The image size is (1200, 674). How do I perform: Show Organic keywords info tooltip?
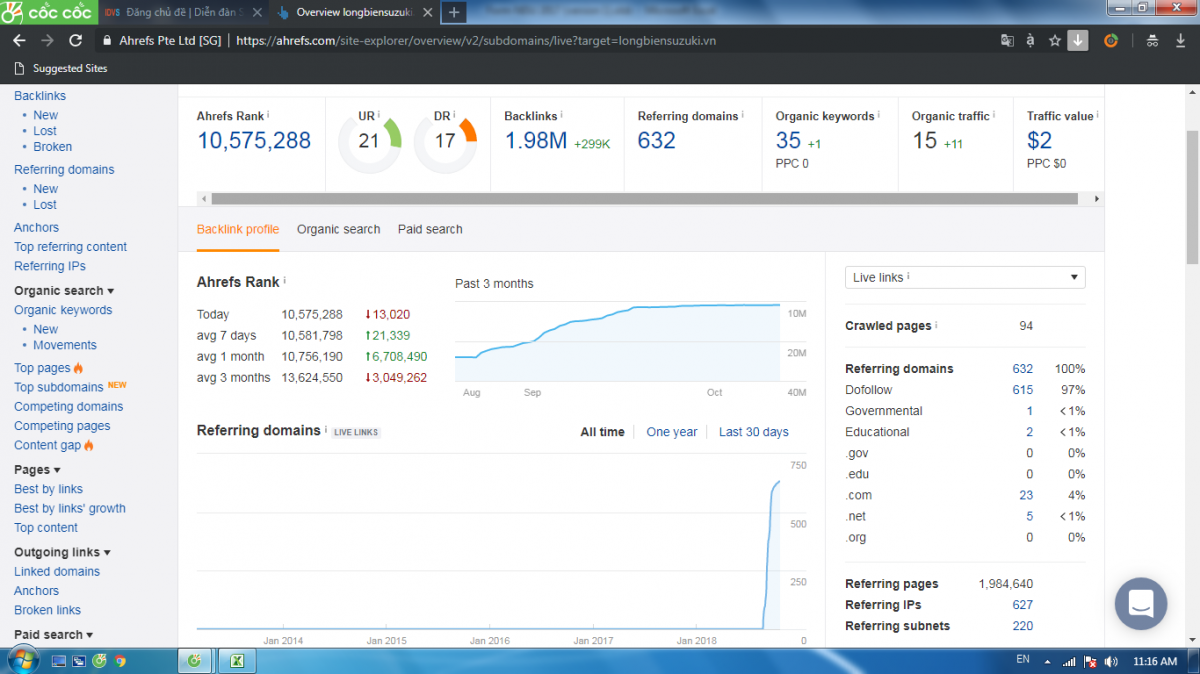879,115
